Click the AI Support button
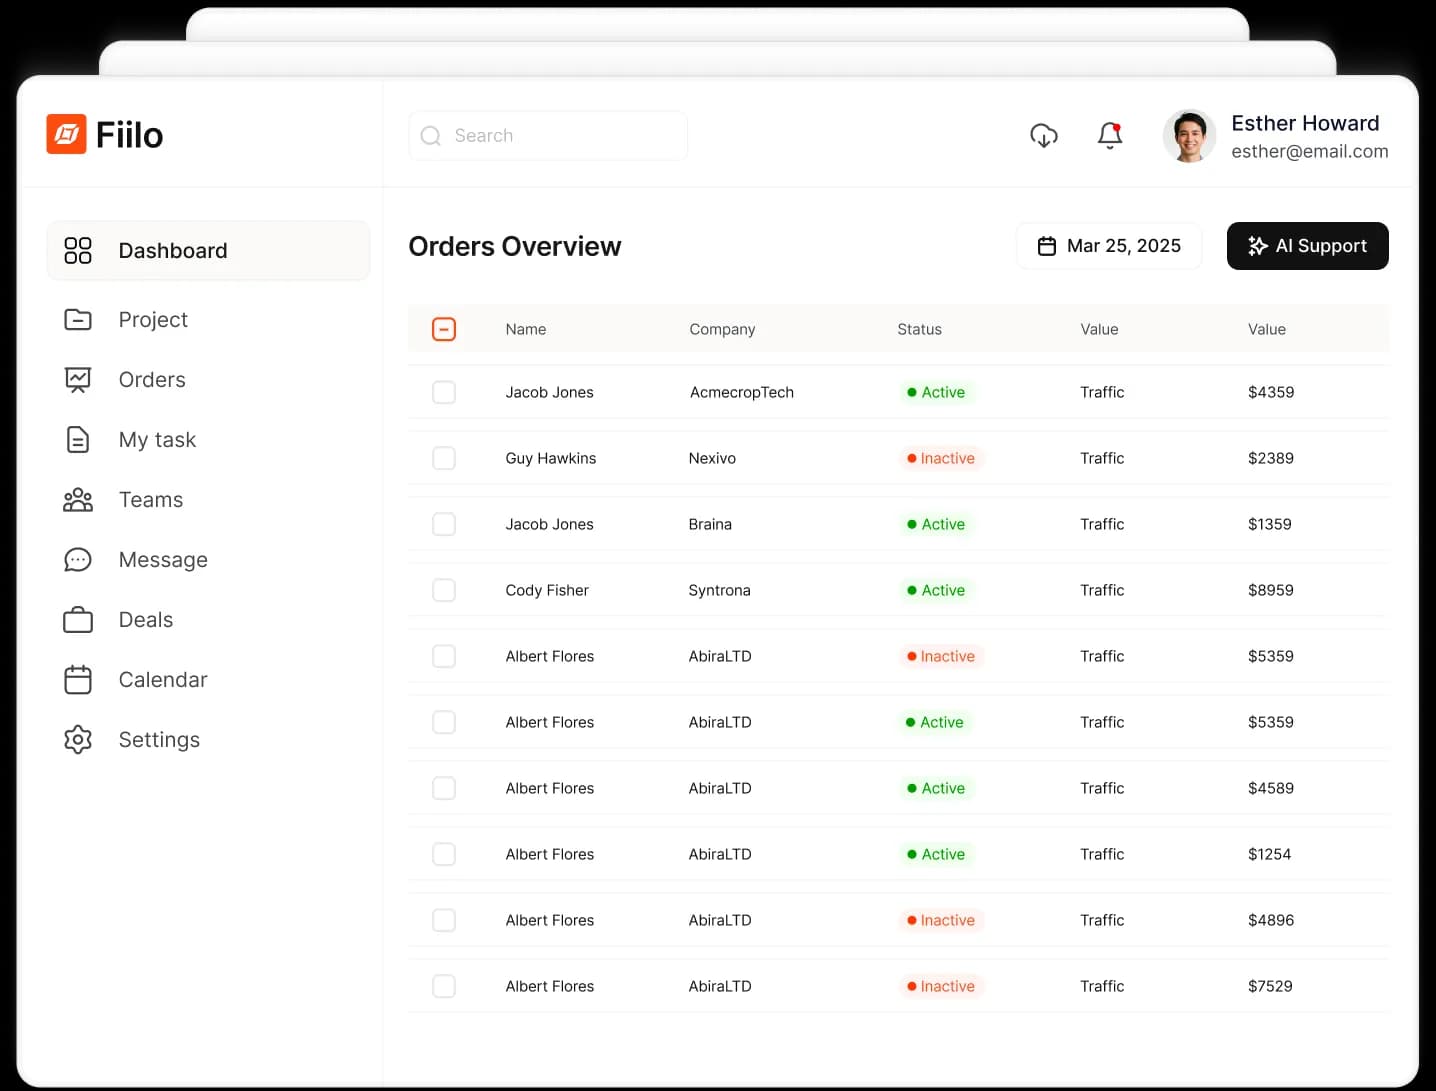This screenshot has width=1436, height=1091. (1308, 246)
